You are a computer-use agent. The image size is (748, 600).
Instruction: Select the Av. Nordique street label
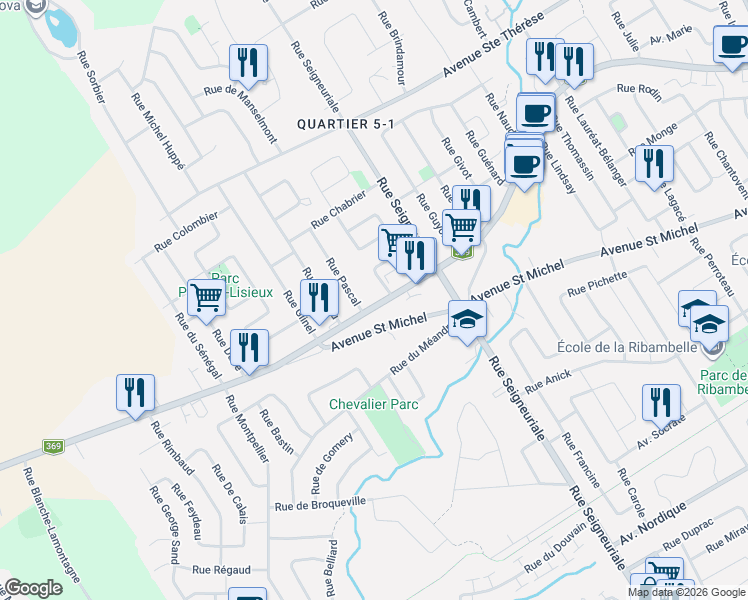653,523
